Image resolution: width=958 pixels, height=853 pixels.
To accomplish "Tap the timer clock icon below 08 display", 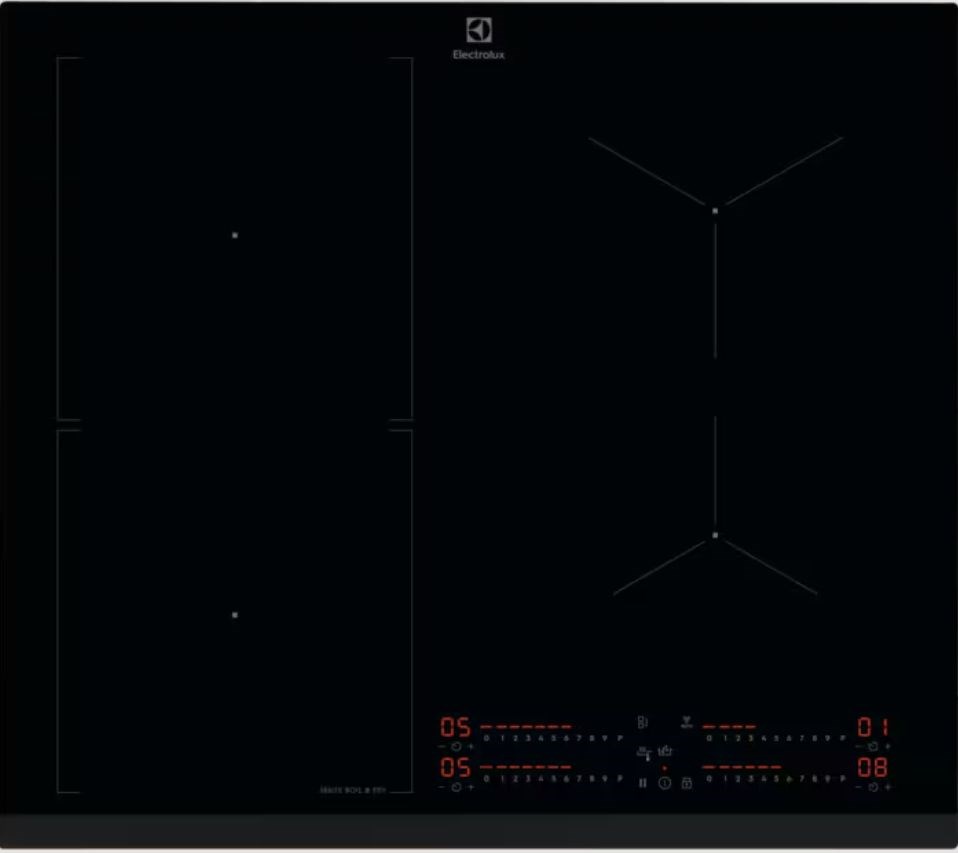I will tap(872, 787).
